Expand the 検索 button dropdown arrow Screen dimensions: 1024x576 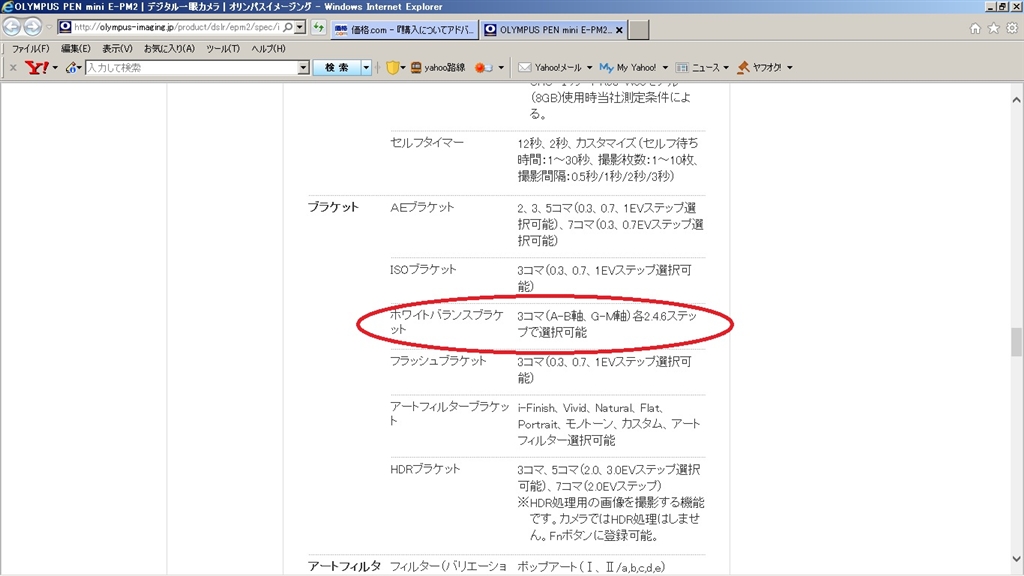tap(366, 67)
